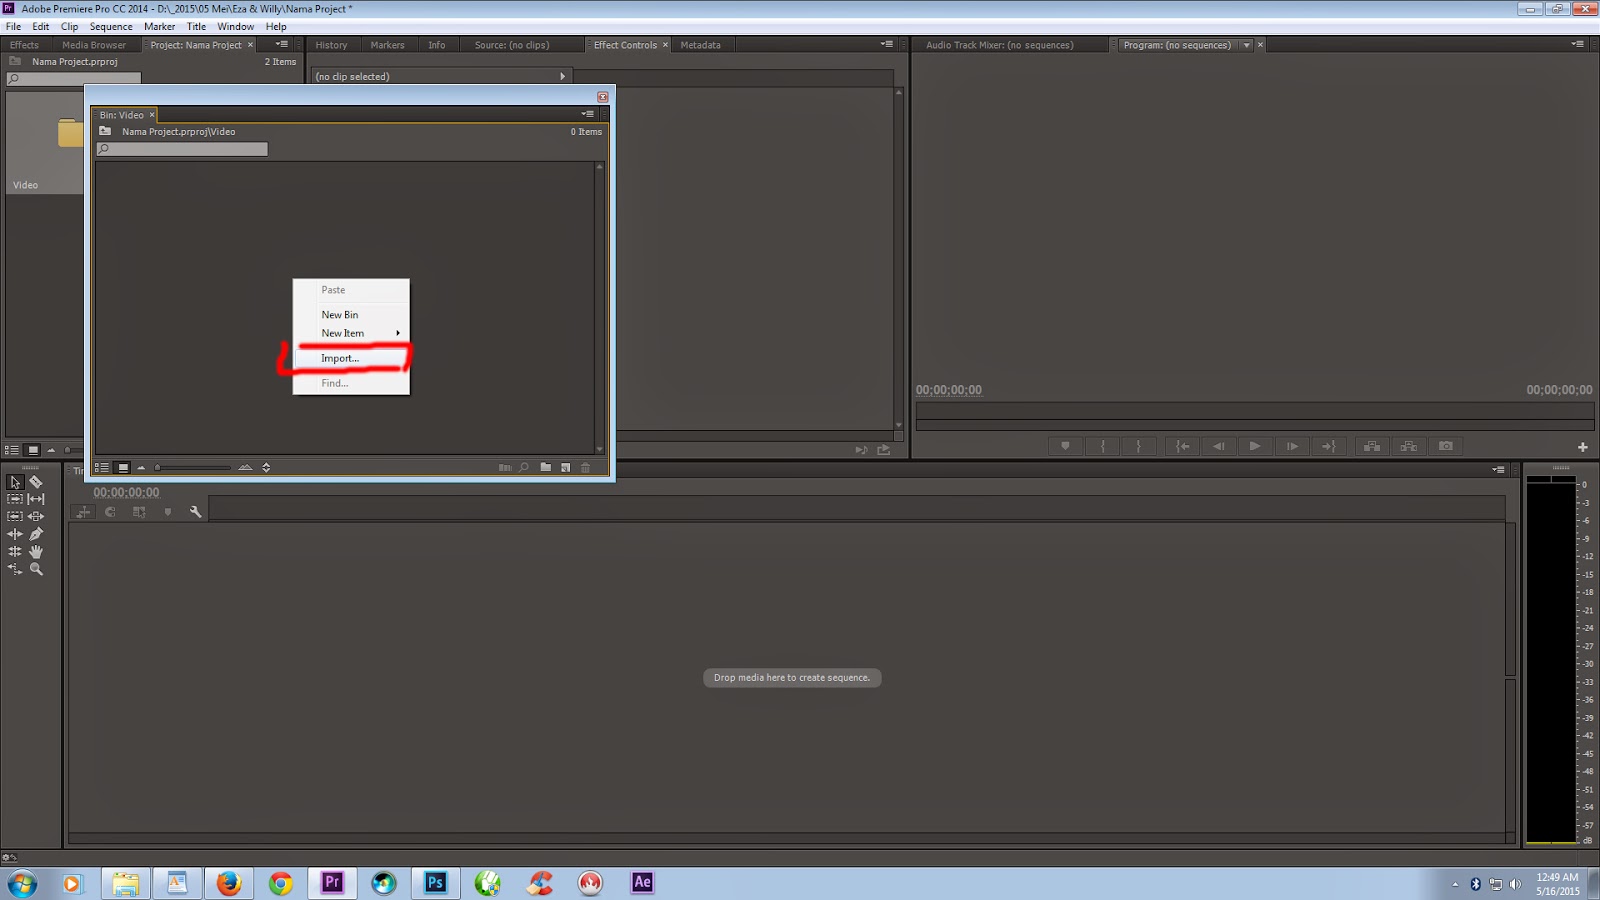Viewport: 1600px width, 900px height.
Task: Click Bin panel search field
Action: 182,149
